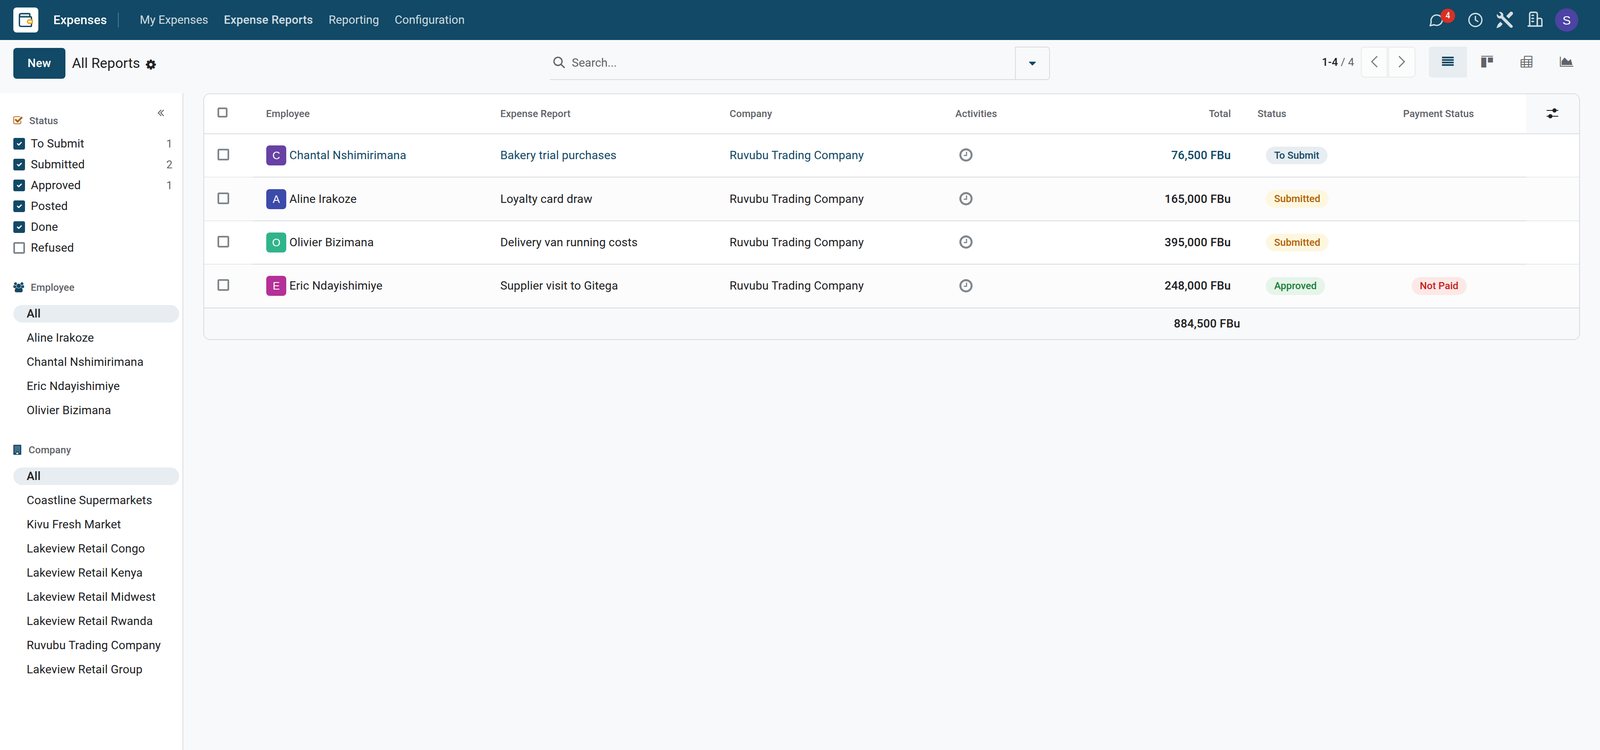This screenshot has height=750, width=1600.
Task: Open the Bakery trial purchases report
Action: tap(558, 155)
